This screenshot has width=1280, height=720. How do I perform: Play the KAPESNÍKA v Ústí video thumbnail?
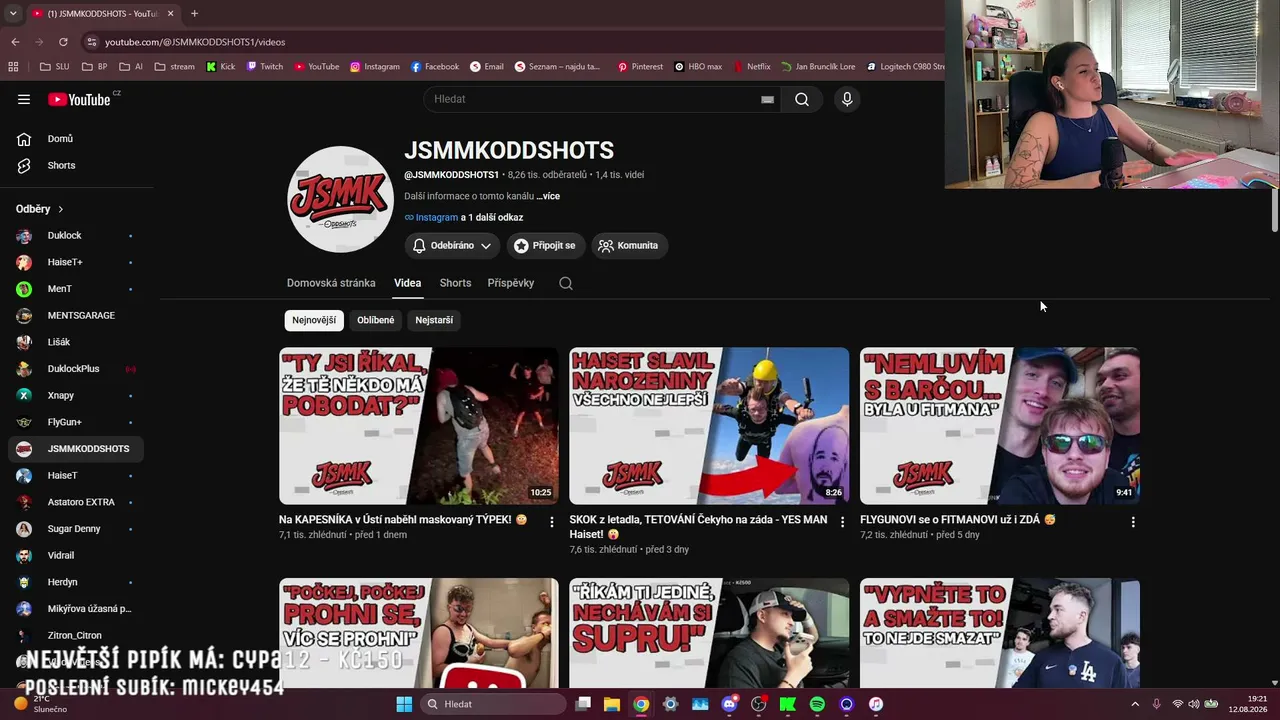[419, 426]
